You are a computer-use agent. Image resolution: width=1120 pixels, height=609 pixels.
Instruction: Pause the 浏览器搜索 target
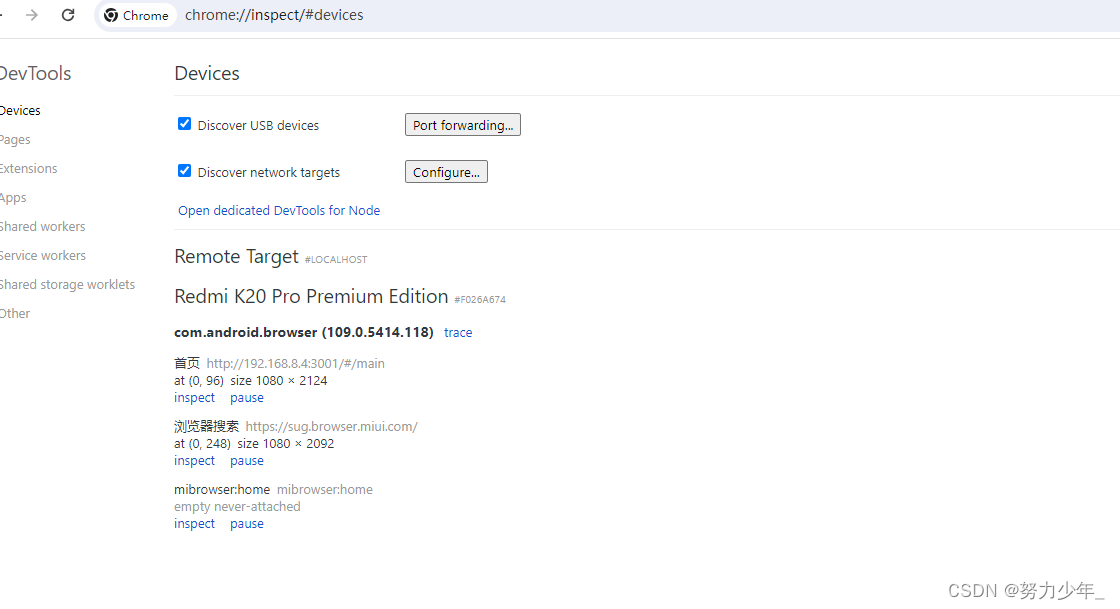point(246,460)
